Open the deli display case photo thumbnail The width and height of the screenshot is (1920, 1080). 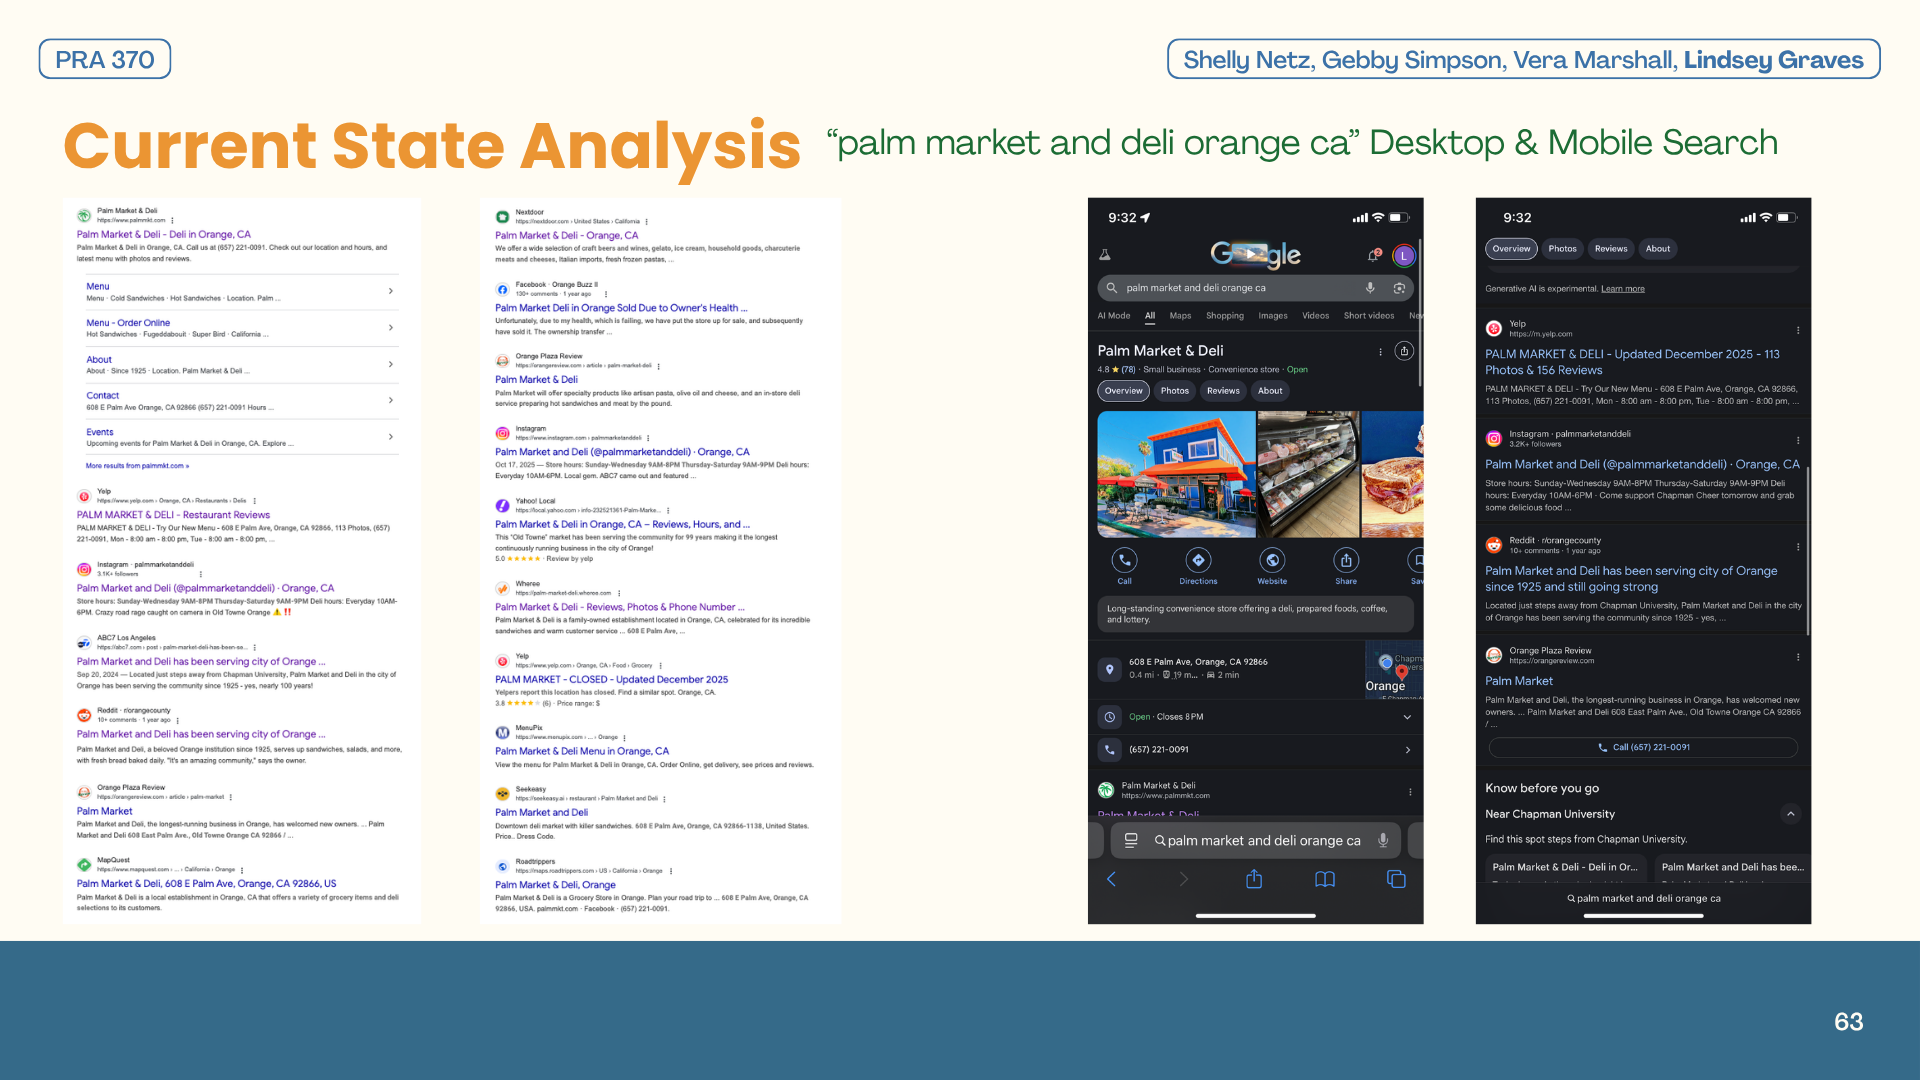[x=1308, y=474]
